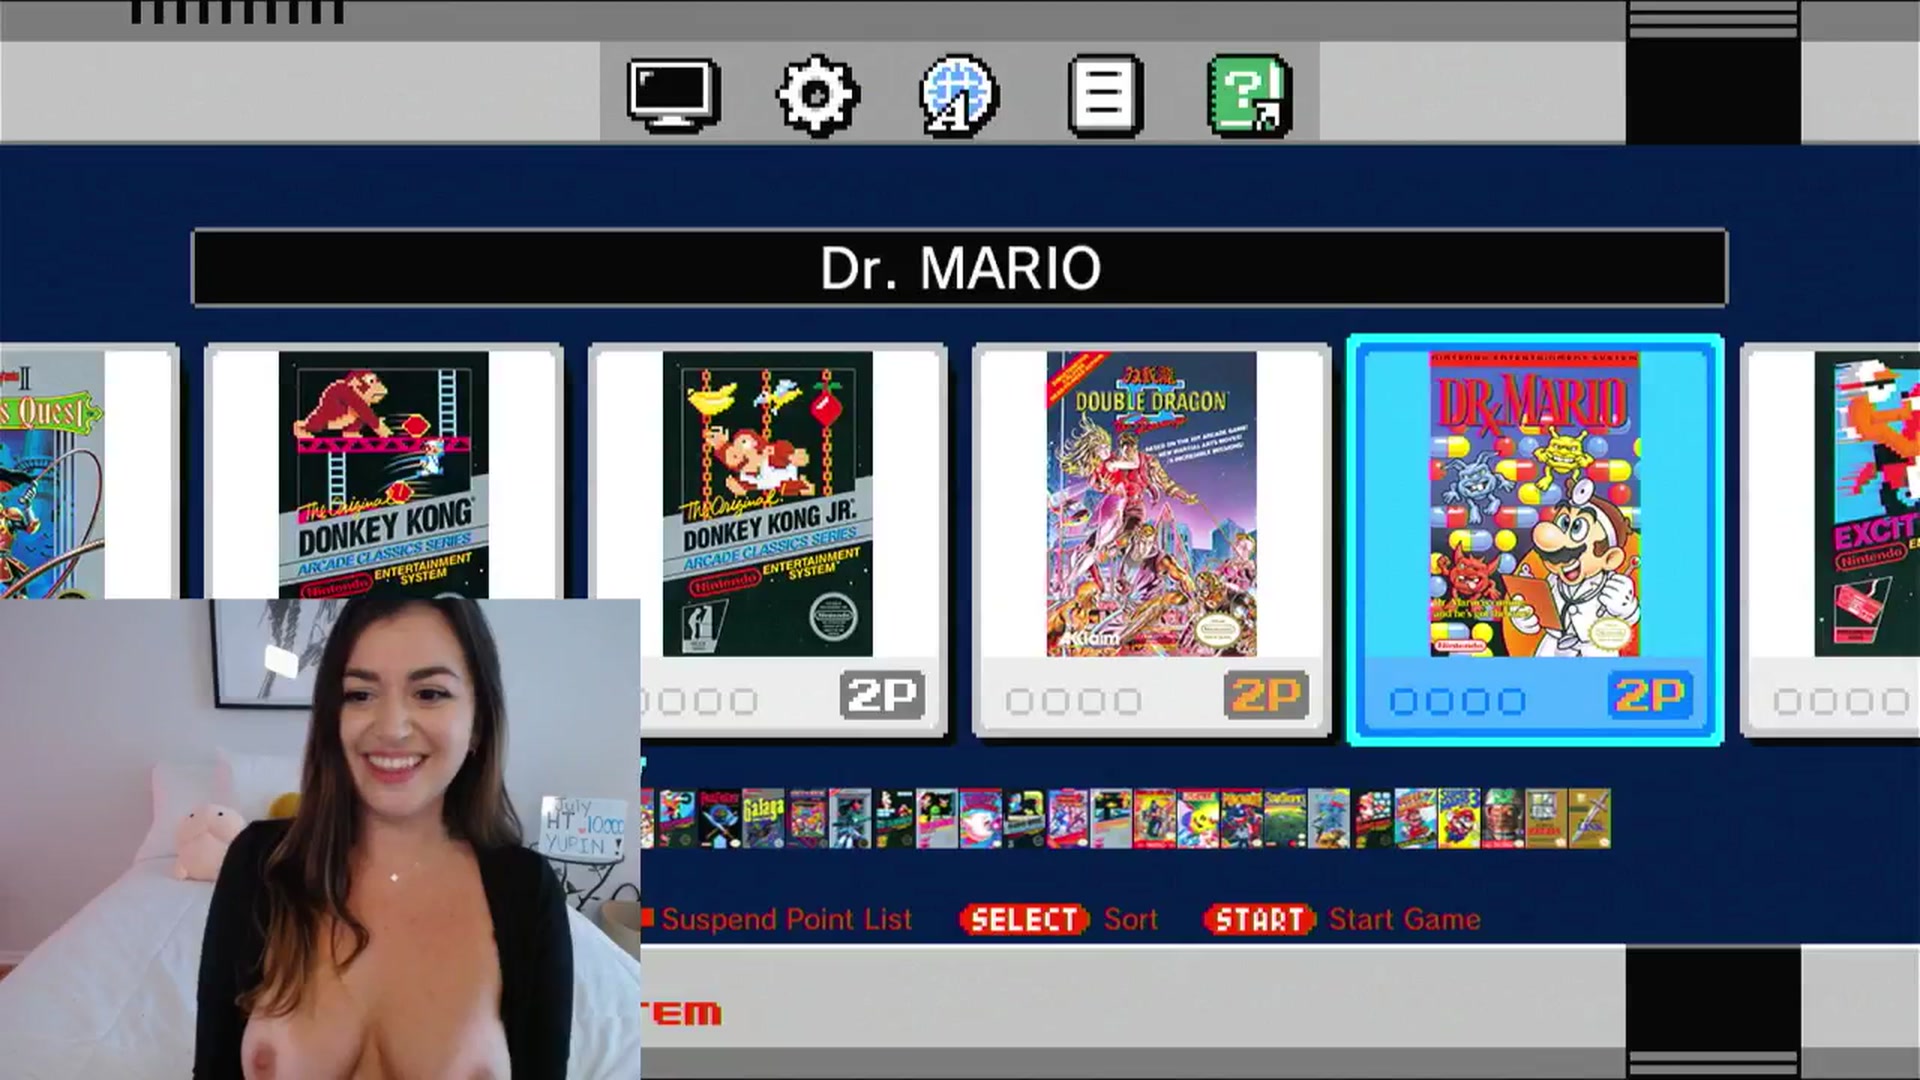1920x1080 pixels.
Task: Jump to Kirby's Adventure in the thumbnail strip
Action: pos(983,819)
